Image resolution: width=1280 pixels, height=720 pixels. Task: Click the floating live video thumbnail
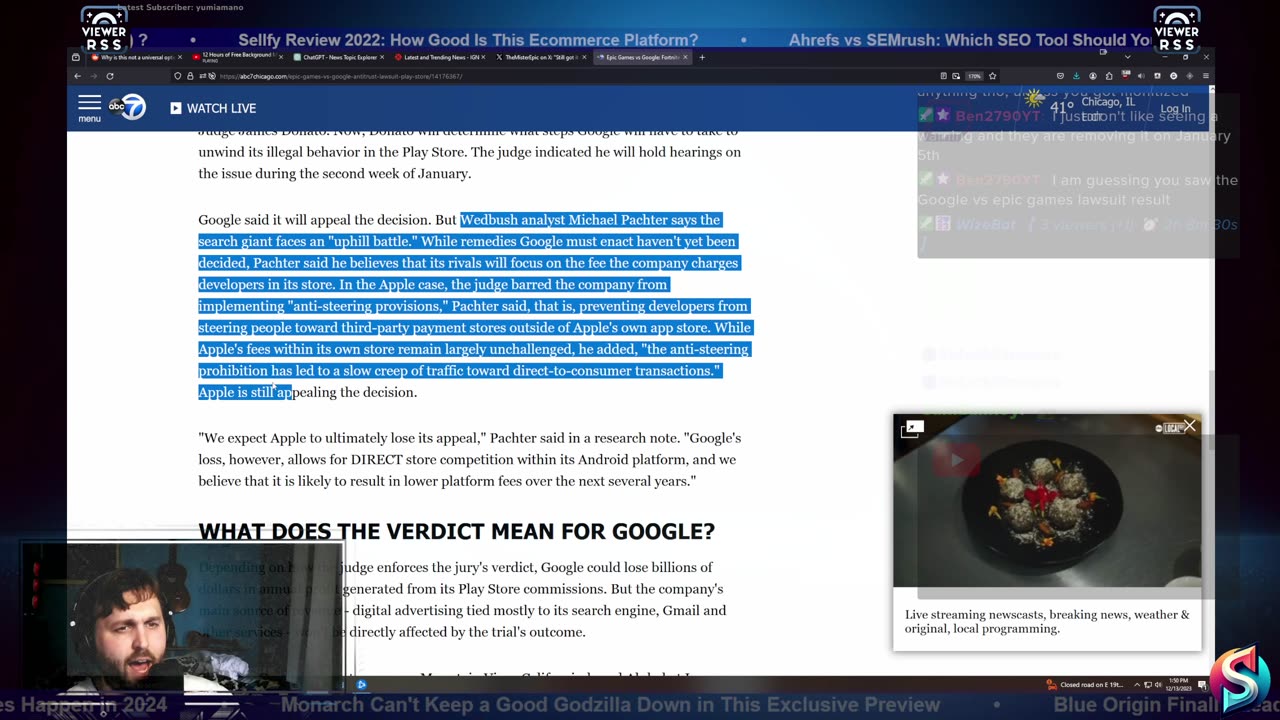1047,500
